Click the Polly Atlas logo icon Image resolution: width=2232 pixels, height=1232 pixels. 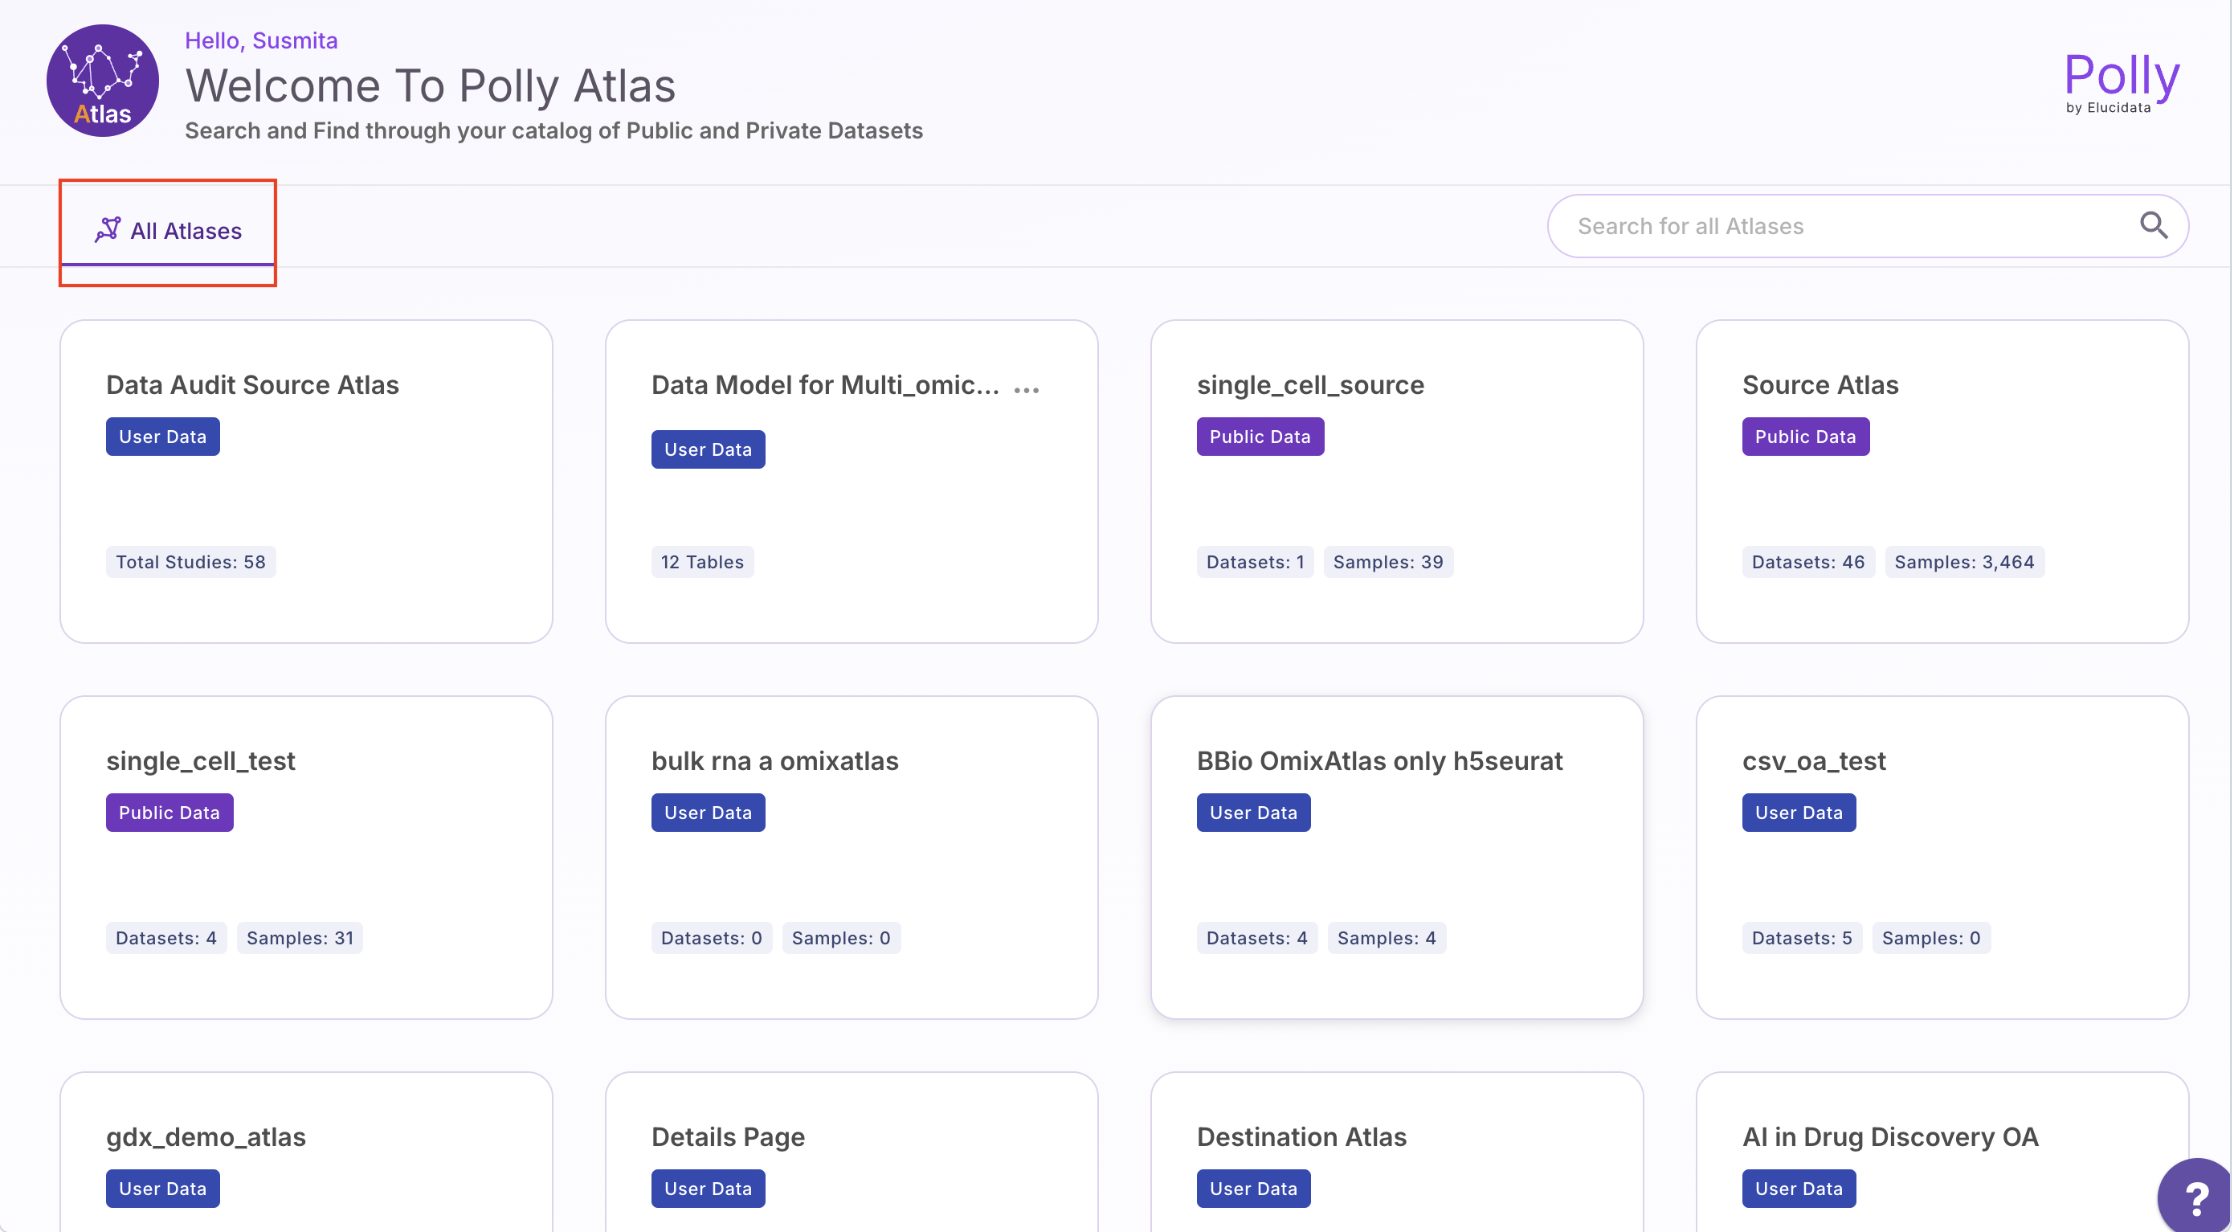(x=103, y=81)
